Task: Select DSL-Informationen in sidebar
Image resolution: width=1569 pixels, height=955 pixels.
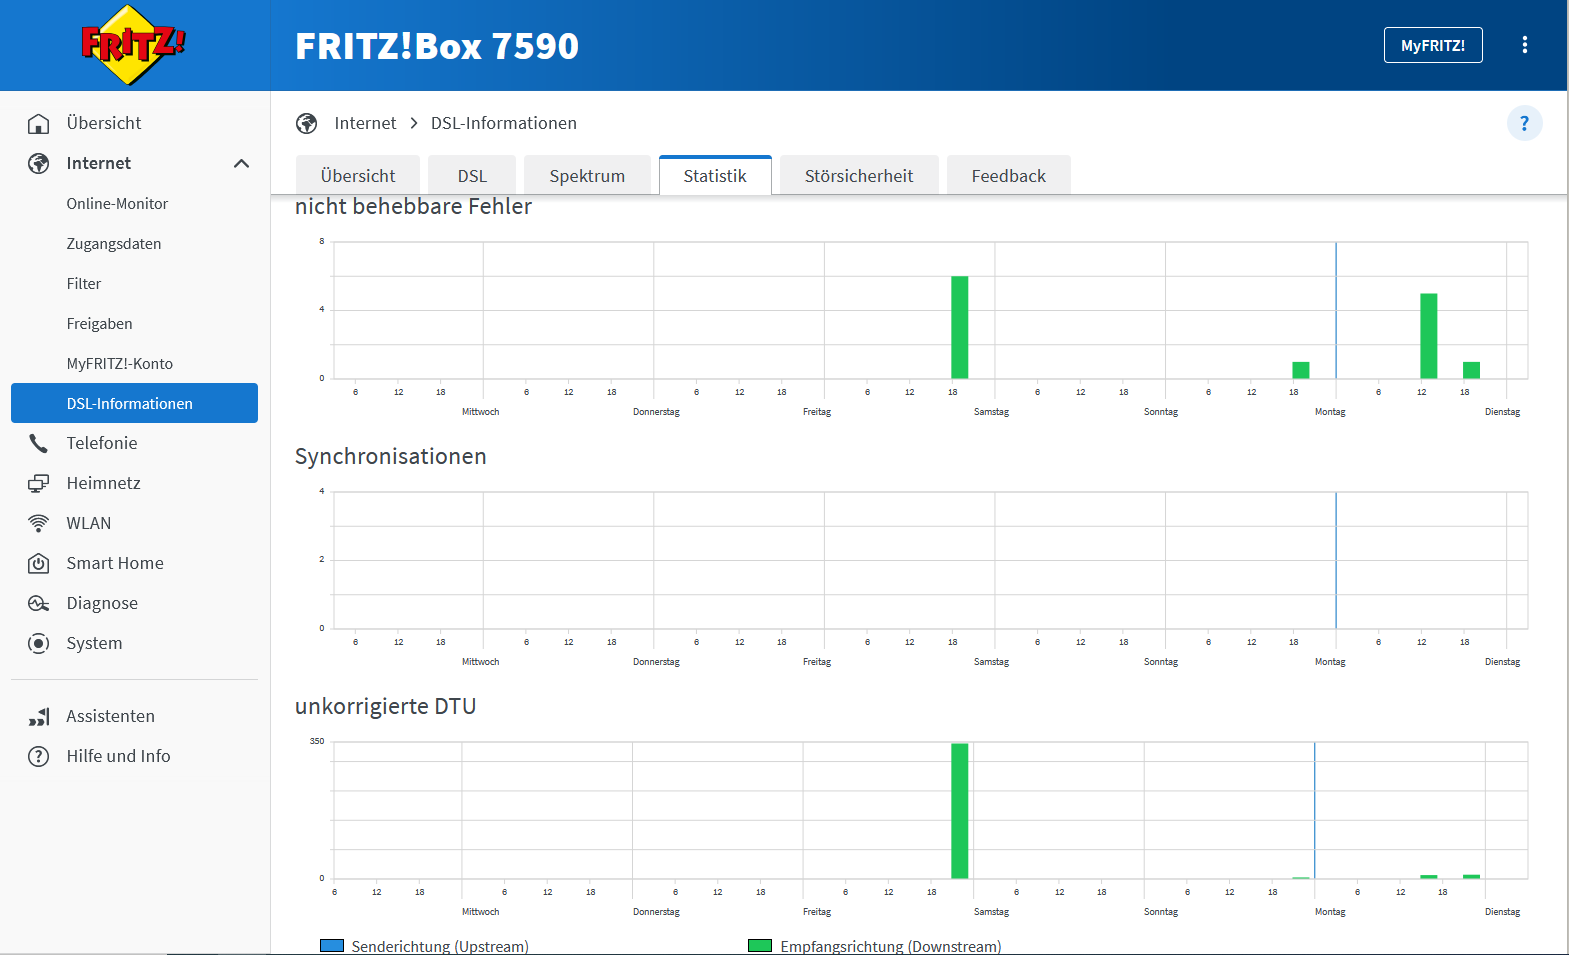Action: 134,403
